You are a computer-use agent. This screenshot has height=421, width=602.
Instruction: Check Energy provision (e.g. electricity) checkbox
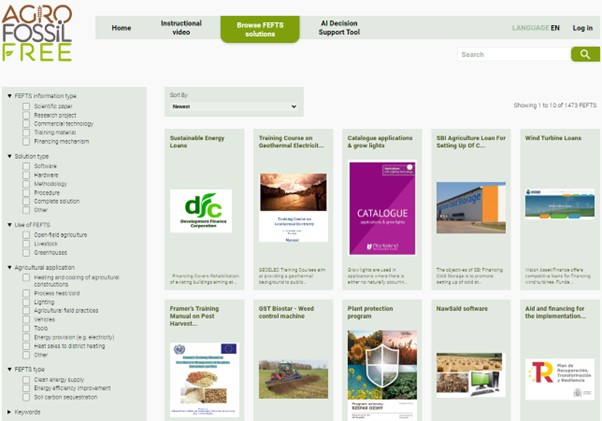point(26,337)
